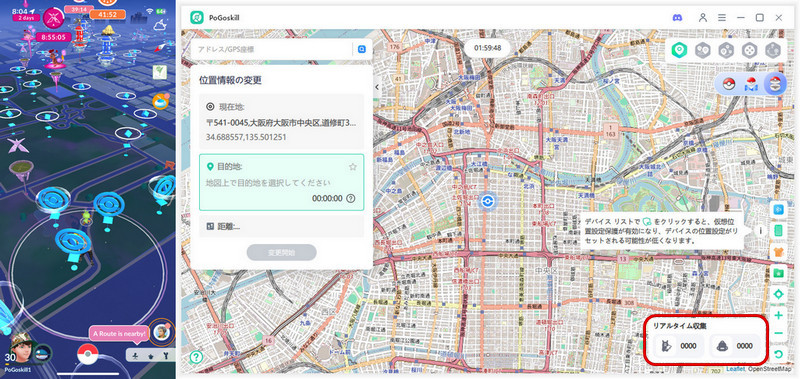
Task: Open the green folder icon in sidebar
Action: 779,273
